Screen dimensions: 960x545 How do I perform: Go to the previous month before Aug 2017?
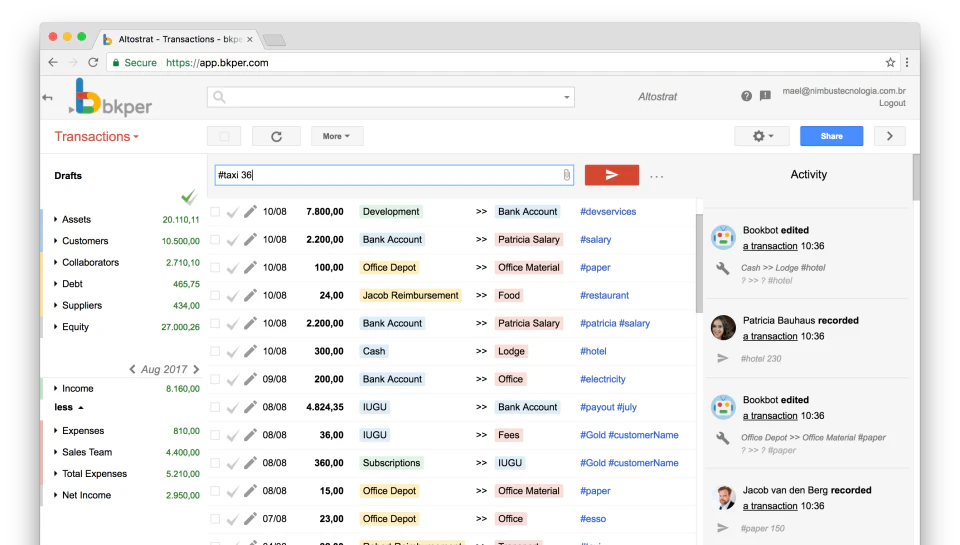pos(132,369)
